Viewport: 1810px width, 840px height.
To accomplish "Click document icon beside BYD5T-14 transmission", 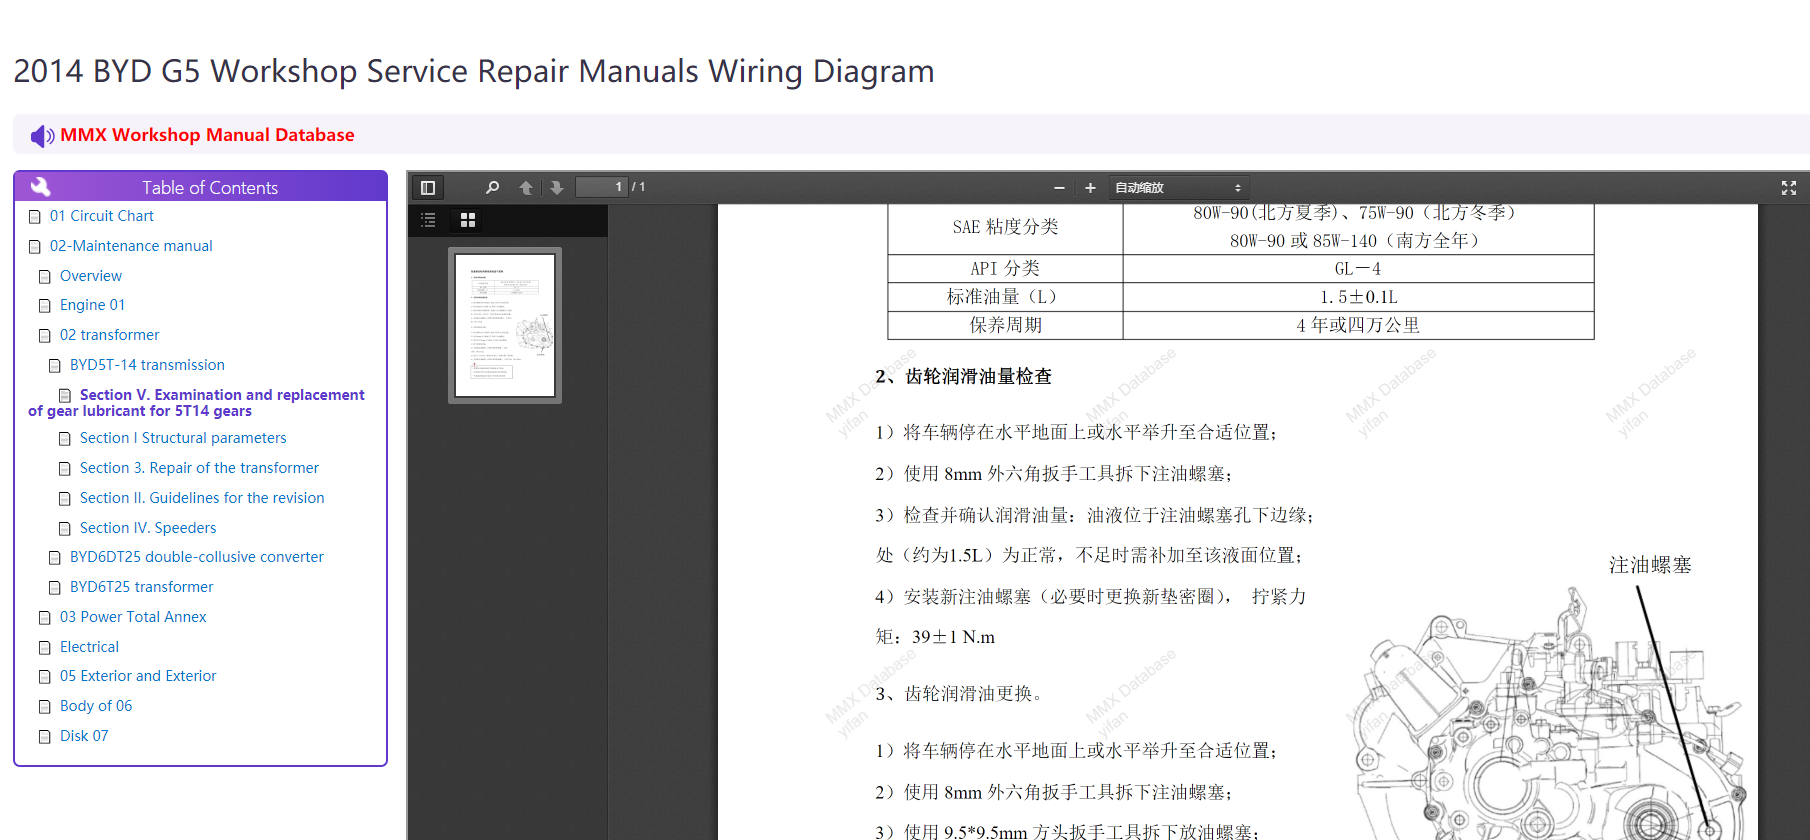I will [55, 366].
